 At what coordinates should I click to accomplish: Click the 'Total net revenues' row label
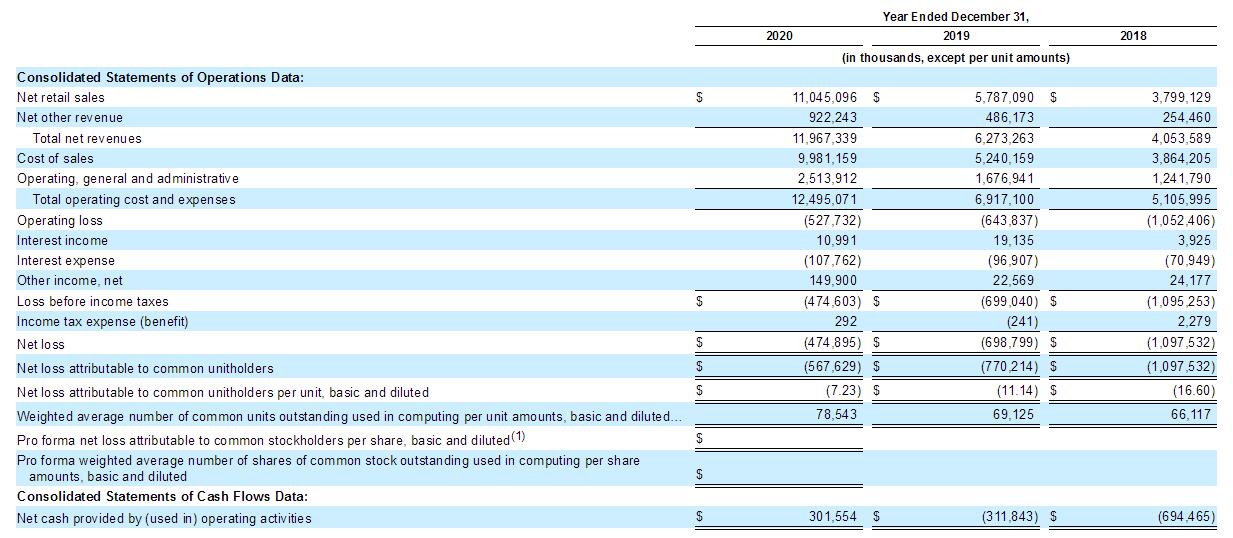pyautogui.click(x=87, y=139)
